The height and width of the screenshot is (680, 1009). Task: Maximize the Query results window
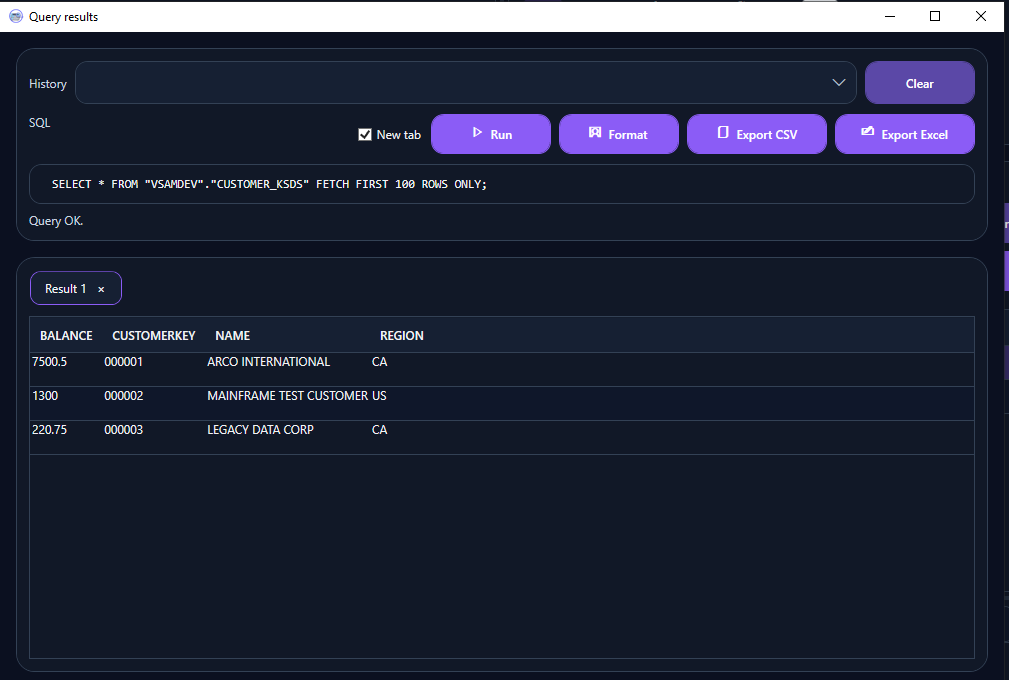tap(935, 16)
